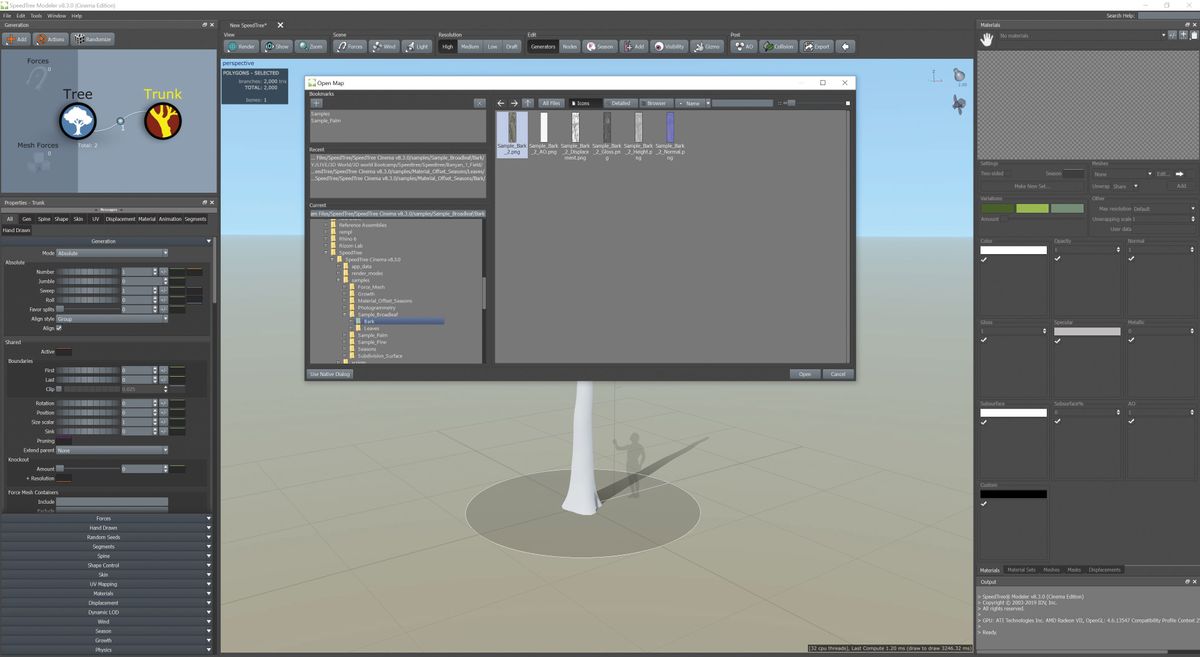Image resolution: width=1200 pixels, height=657 pixels.
Task: Activate the Render view icon
Action: pos(240,46)
